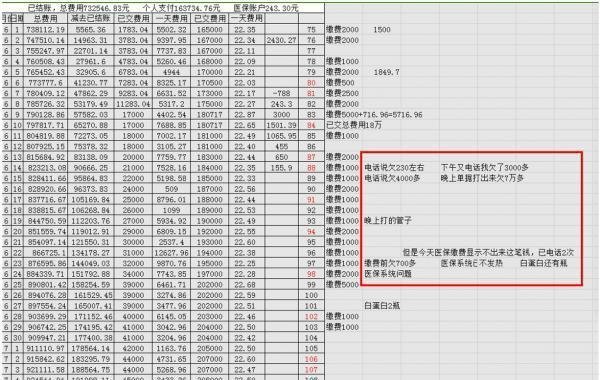Click the cell showing 509
The height and width of the screenshot is (380, 600).
click(171, 189)
